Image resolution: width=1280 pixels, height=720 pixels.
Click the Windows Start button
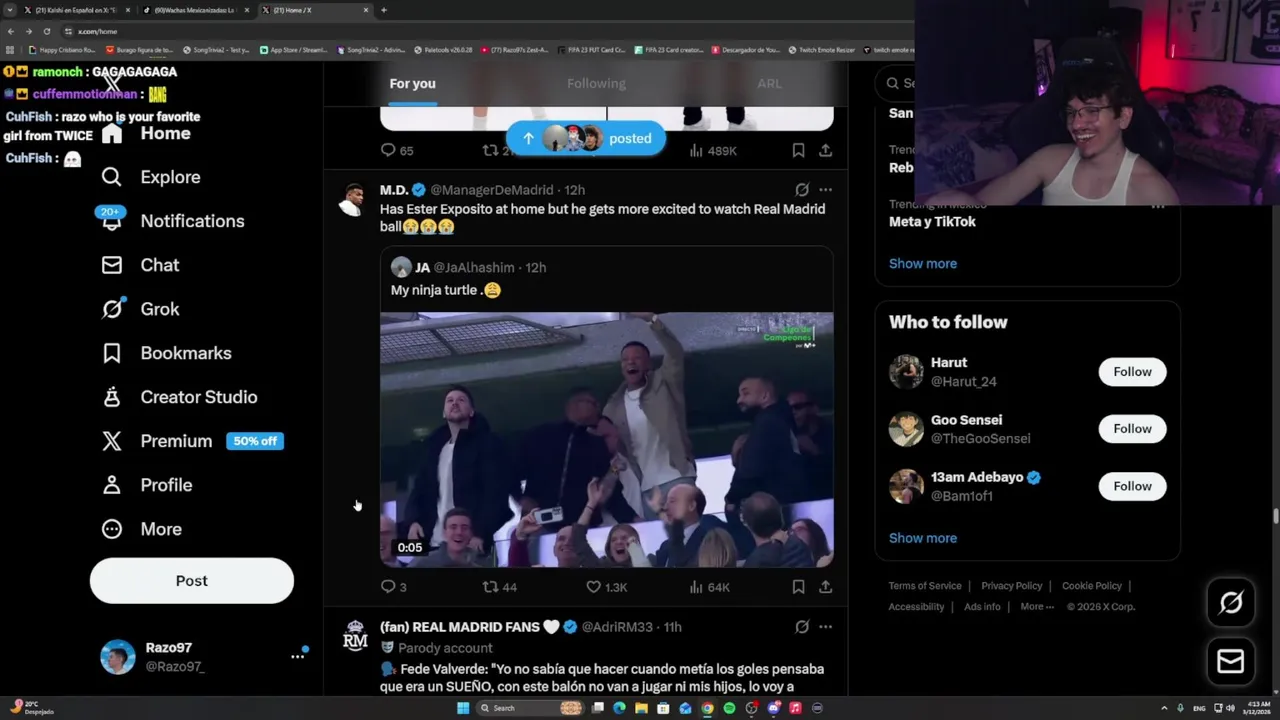click(463, 708)
